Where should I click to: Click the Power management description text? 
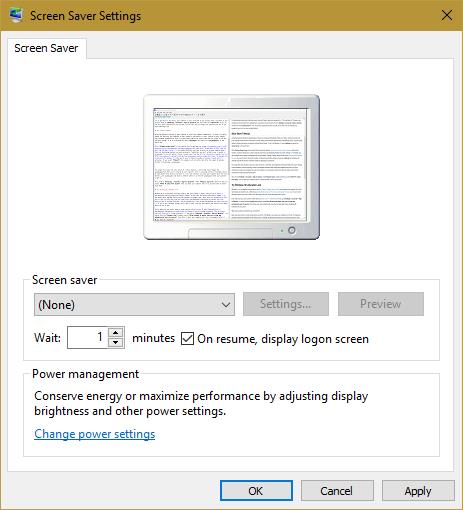coord(201,403)
